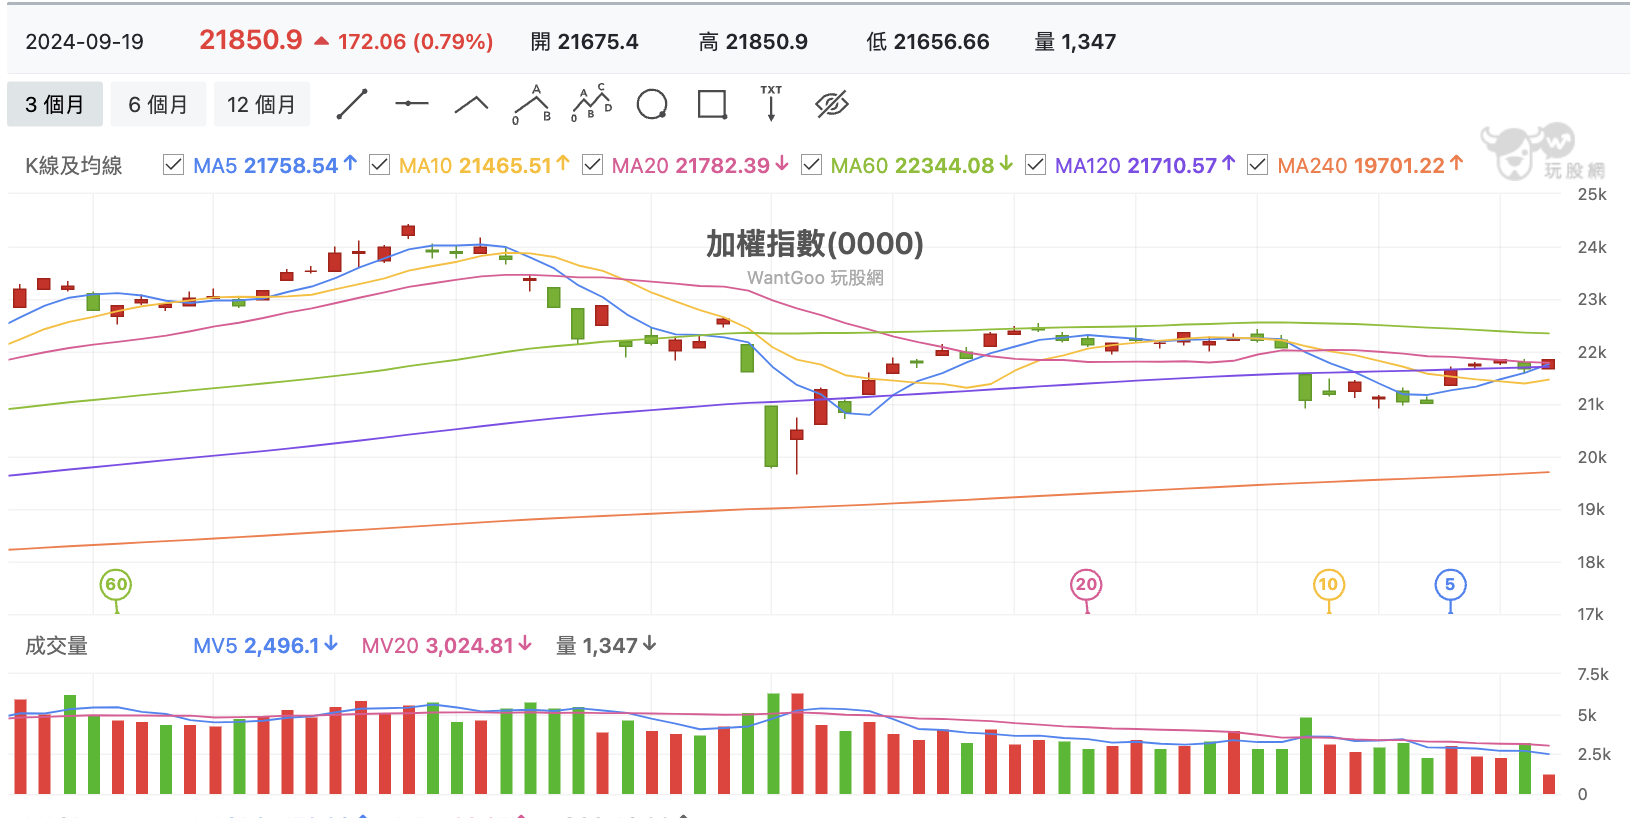Switch to the 12 個月 range
The image size is (1630, 818).
(x=262, y=104)
